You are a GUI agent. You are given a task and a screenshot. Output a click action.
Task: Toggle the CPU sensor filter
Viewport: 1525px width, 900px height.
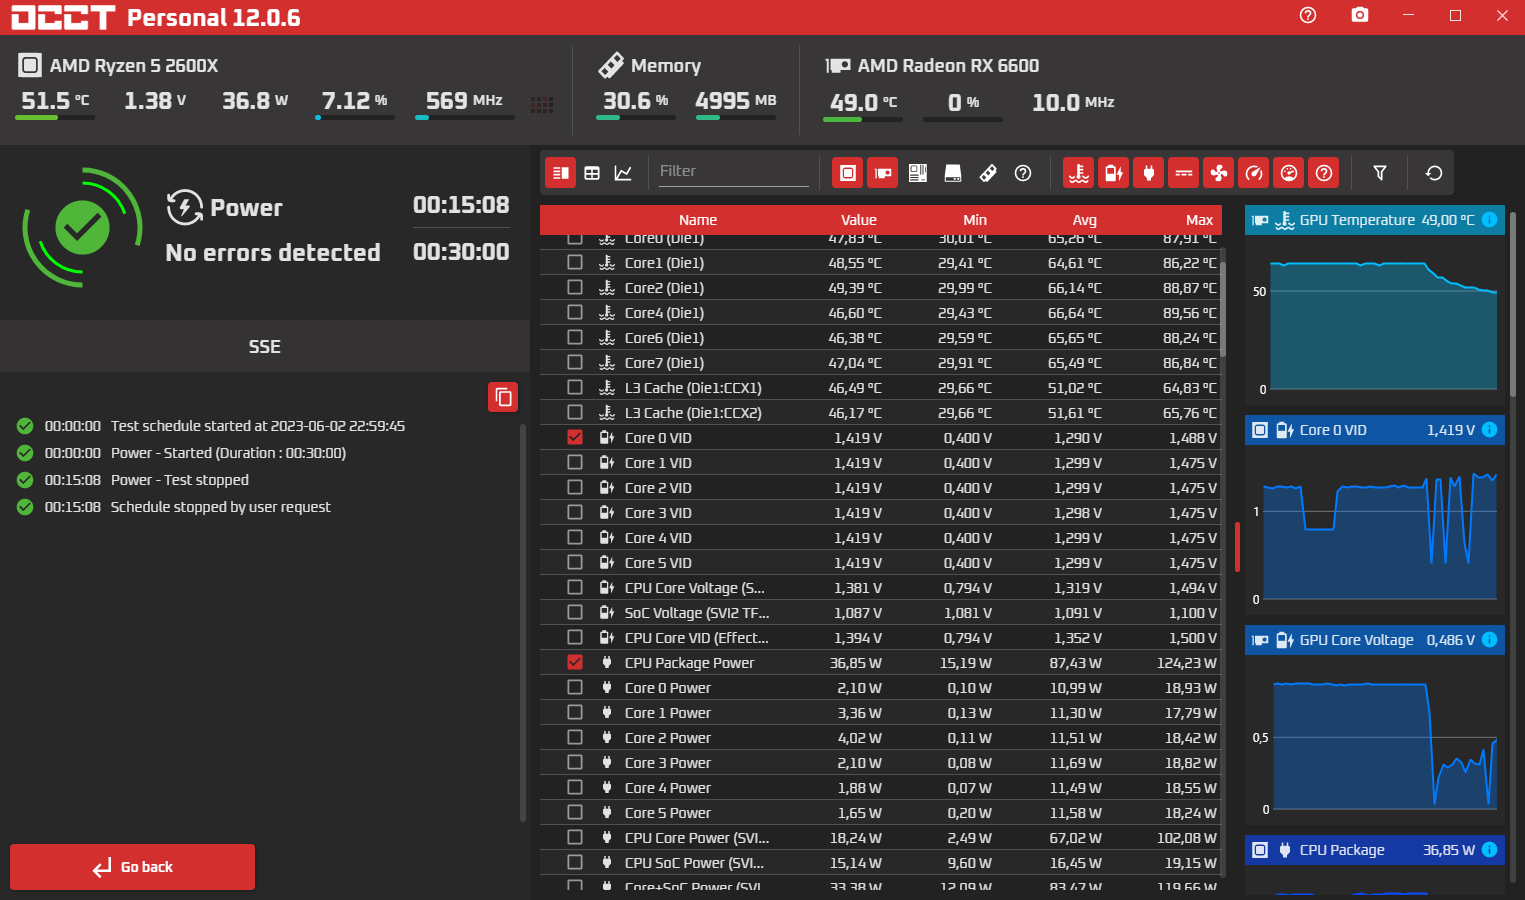[848, 173]
